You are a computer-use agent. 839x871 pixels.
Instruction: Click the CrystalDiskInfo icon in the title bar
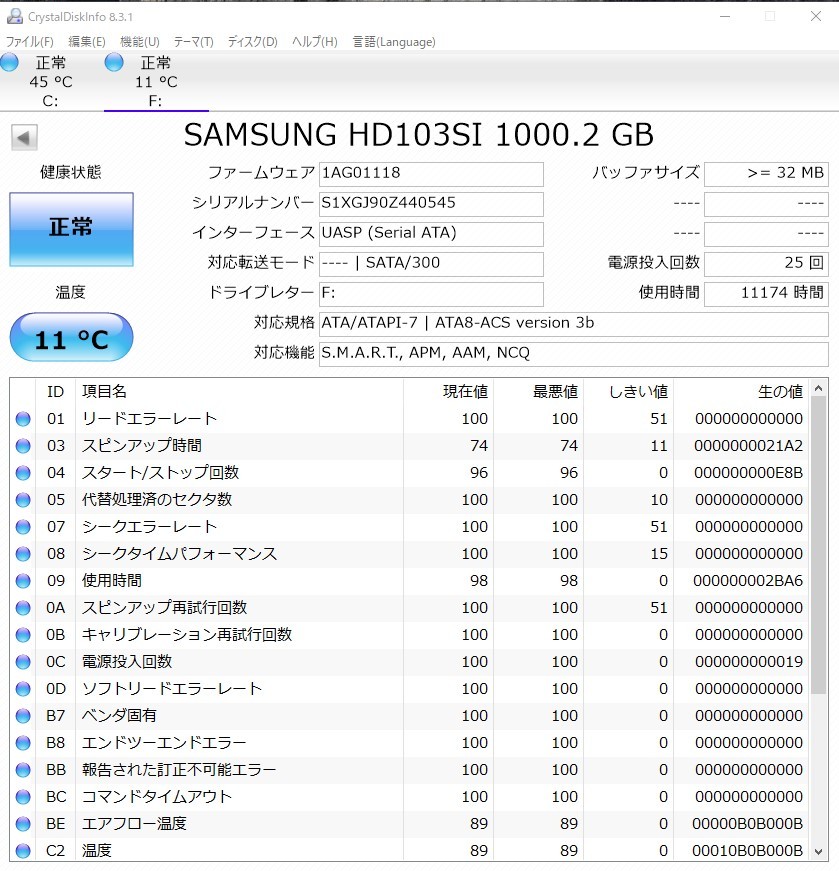pyautogui.click(x=14, y=15)
